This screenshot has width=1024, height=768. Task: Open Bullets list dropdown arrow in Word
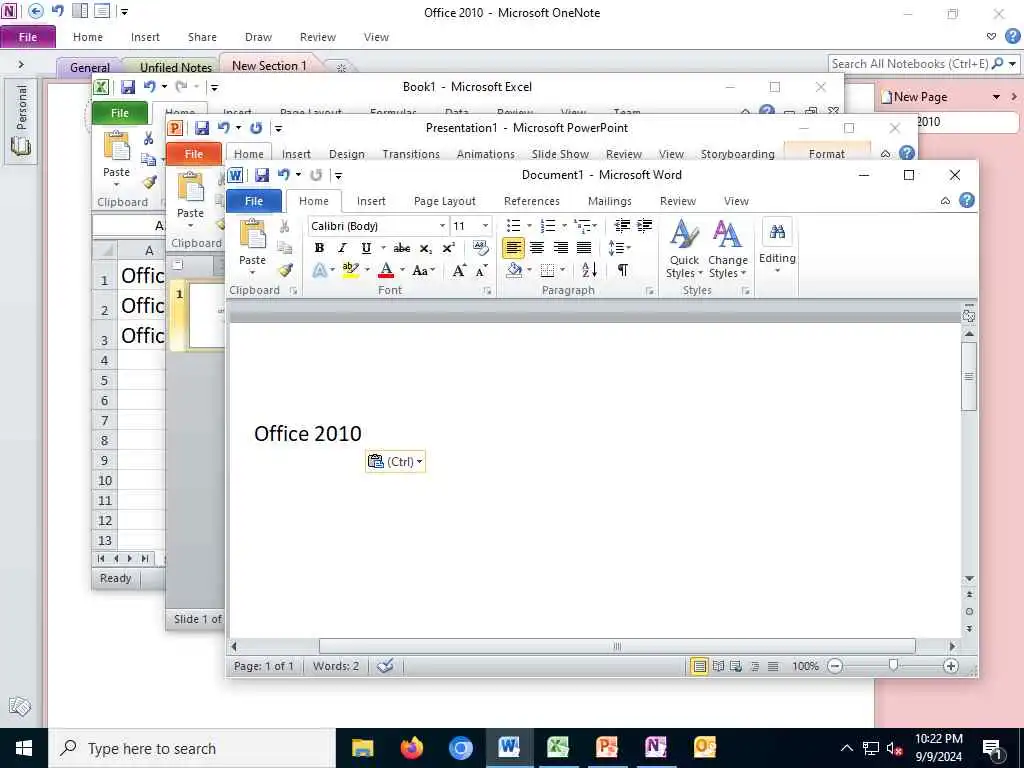pos(529,226)
